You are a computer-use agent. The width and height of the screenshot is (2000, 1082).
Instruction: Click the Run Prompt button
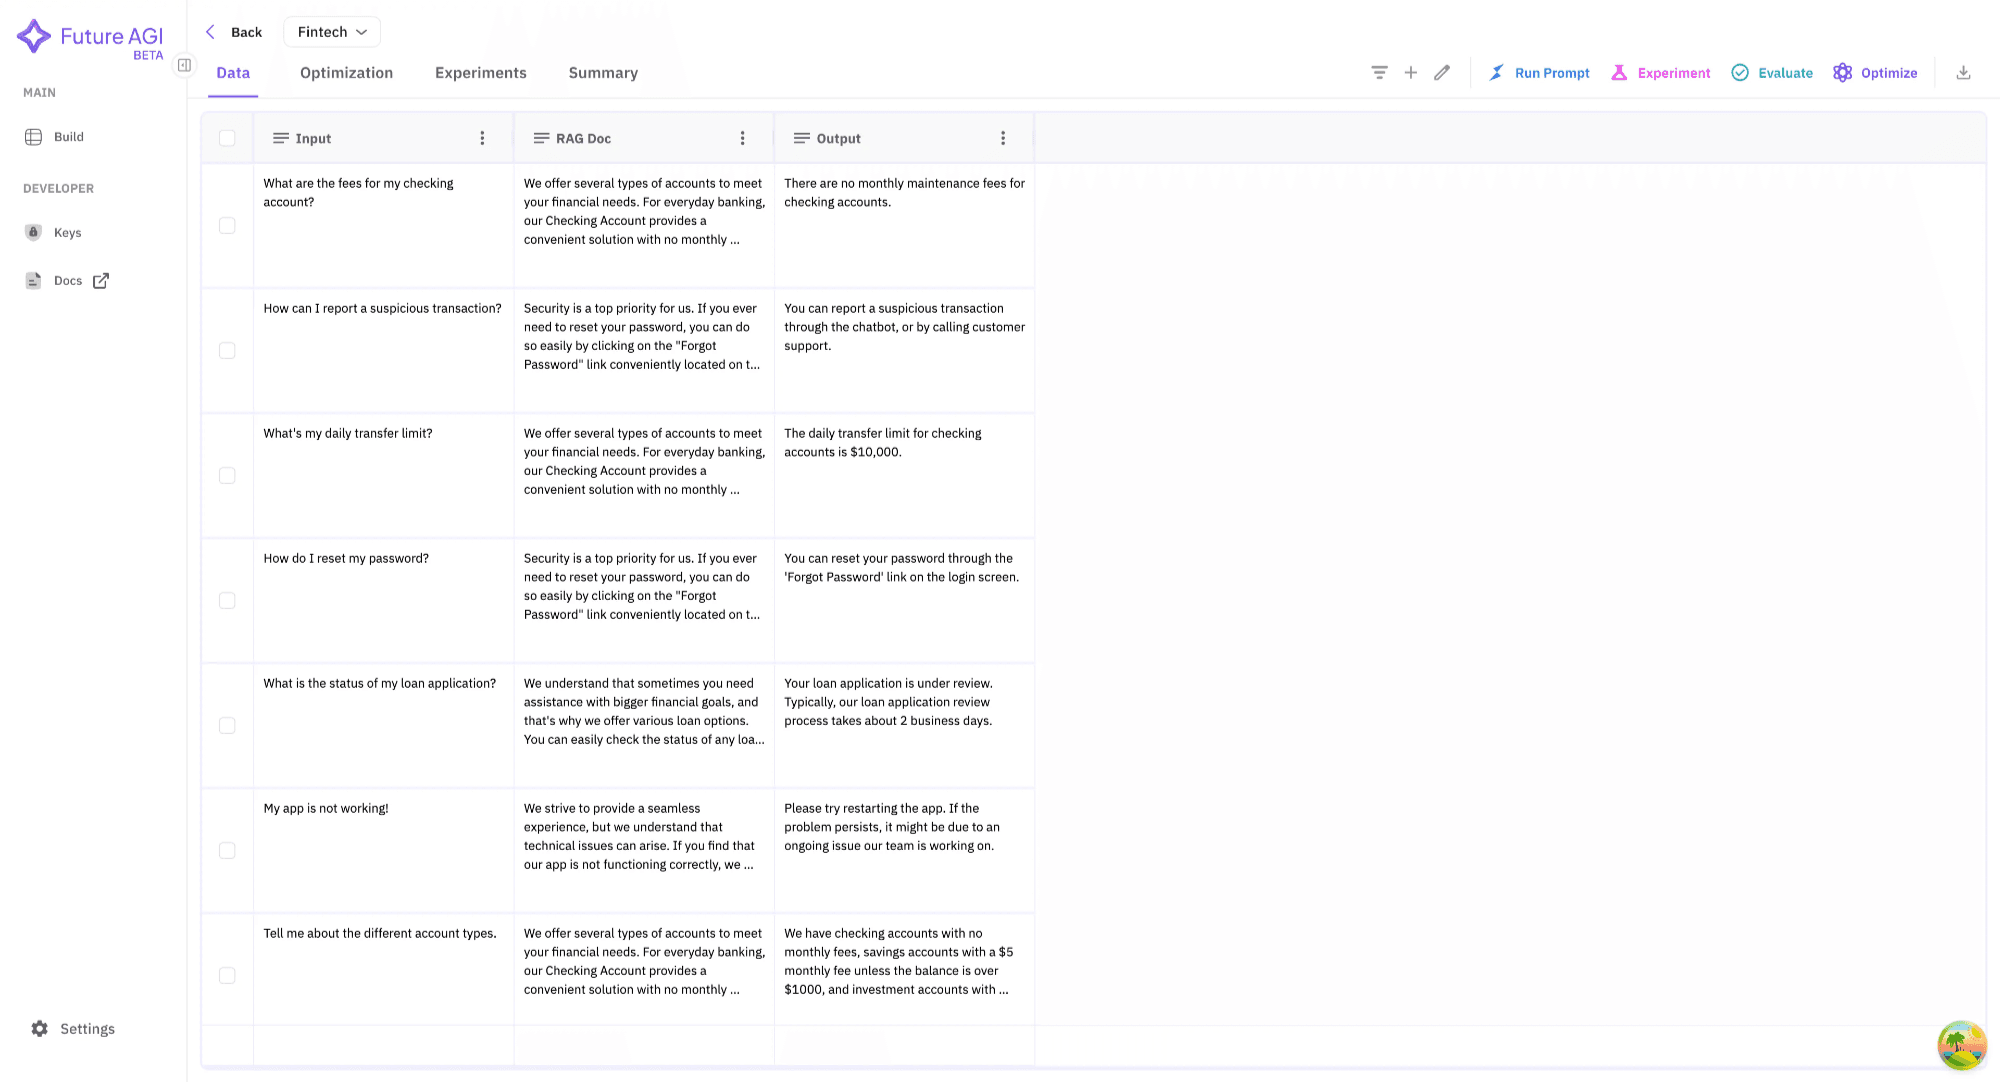[x=1539, y=73]
